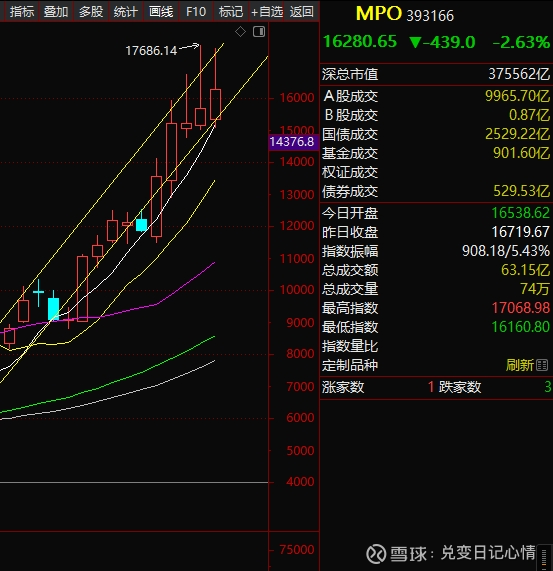Click the 统计 statistics button

coord(126,12)
